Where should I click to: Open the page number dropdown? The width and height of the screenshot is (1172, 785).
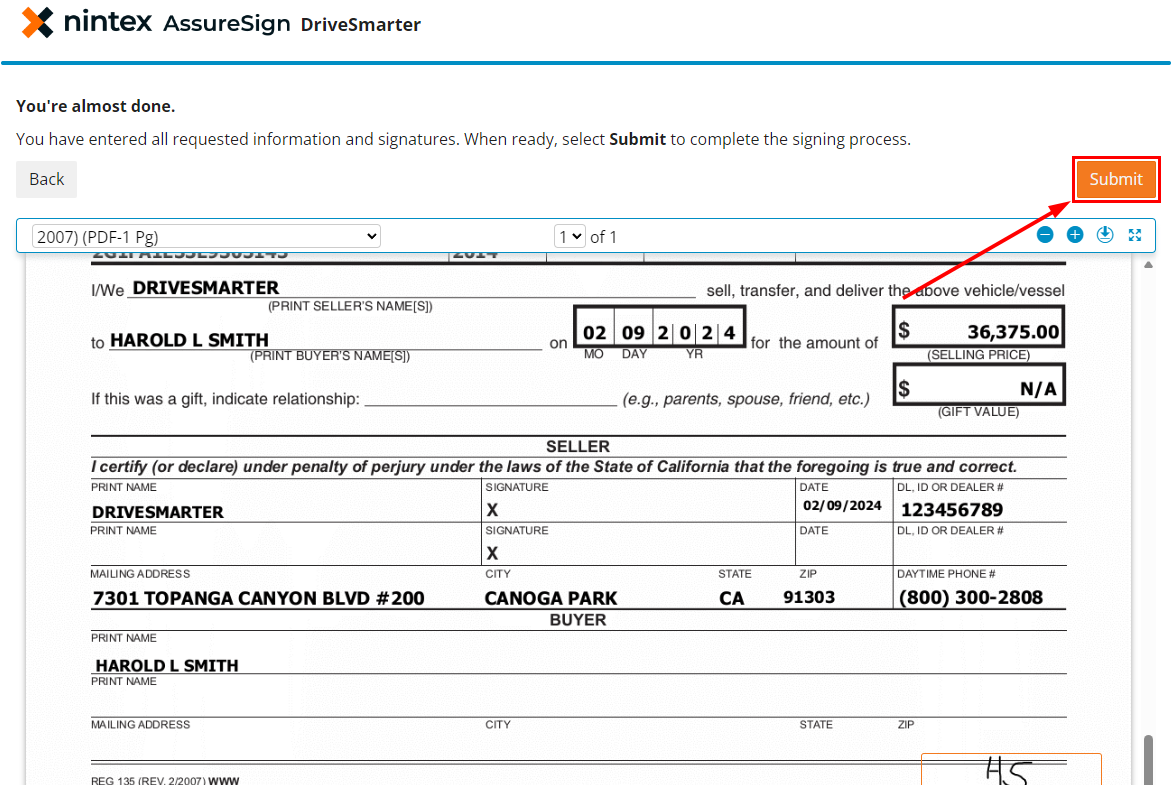[570, 237]
